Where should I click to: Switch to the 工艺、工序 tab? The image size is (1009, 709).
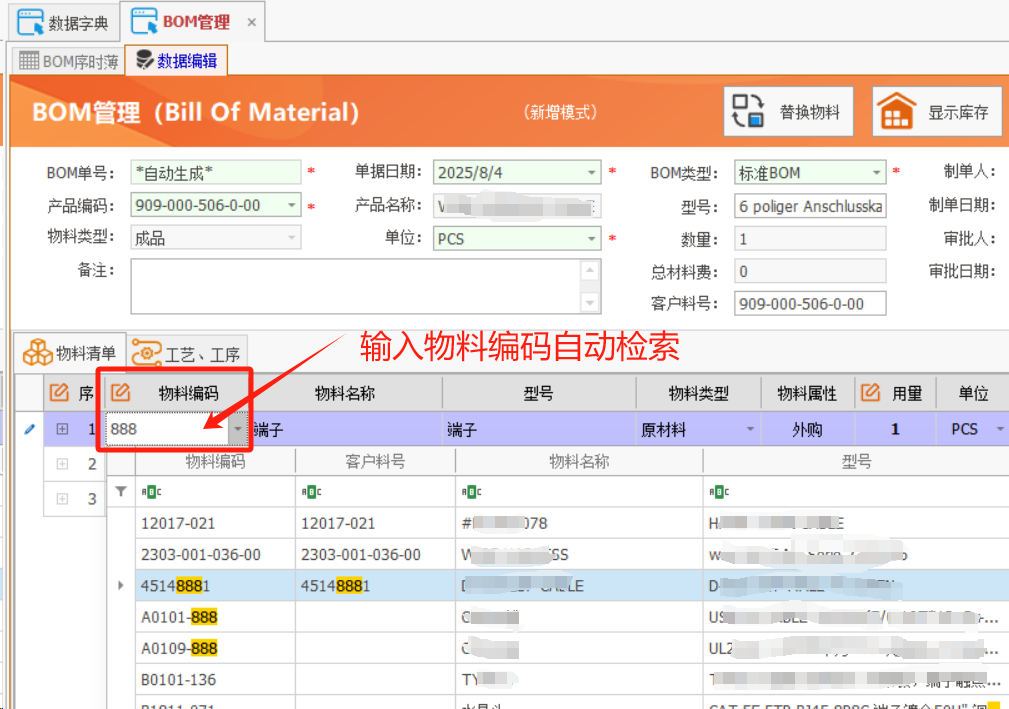click(186, 354)
